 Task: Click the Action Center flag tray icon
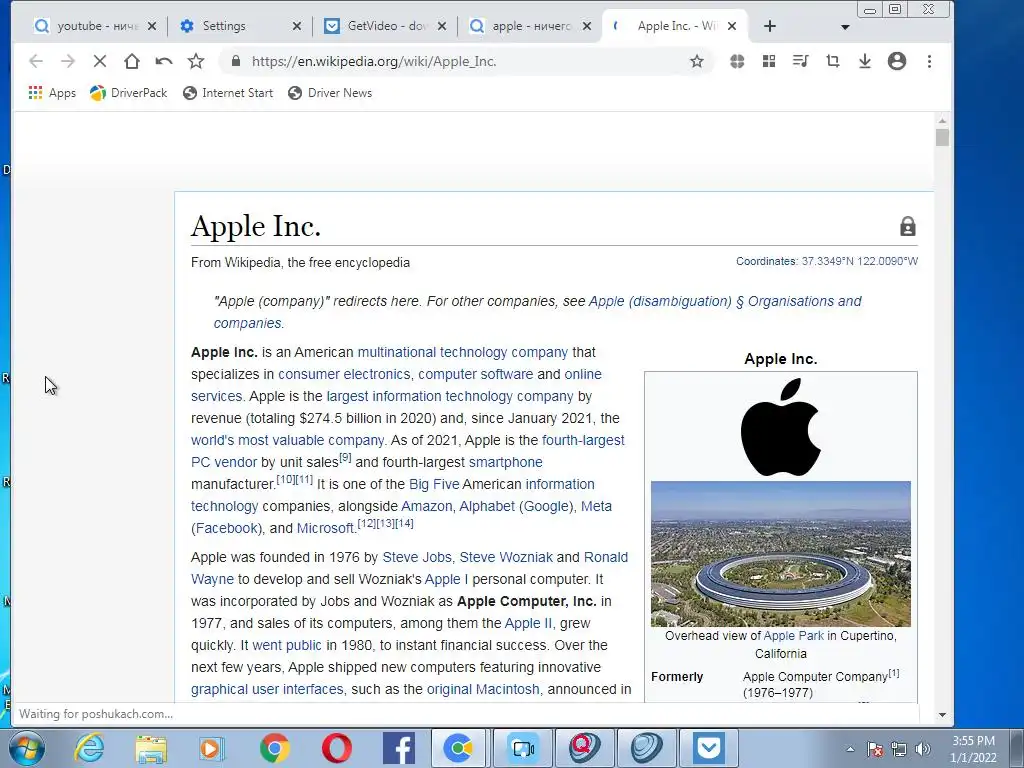tap(874, 749)
